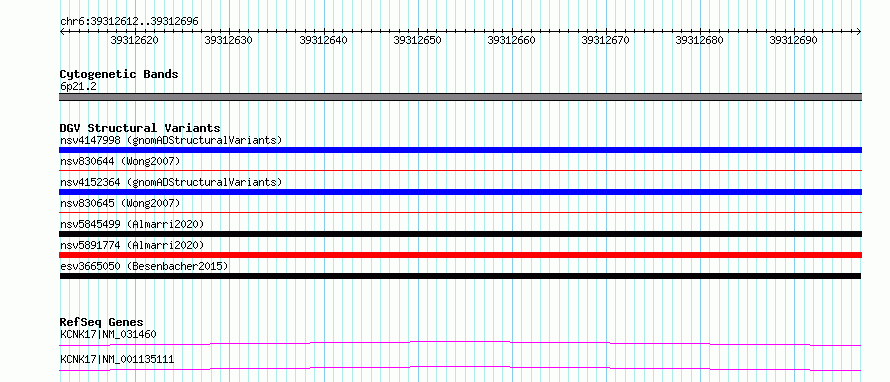Click ruler position 39312620
890x382 pixels.
point(135,40)
